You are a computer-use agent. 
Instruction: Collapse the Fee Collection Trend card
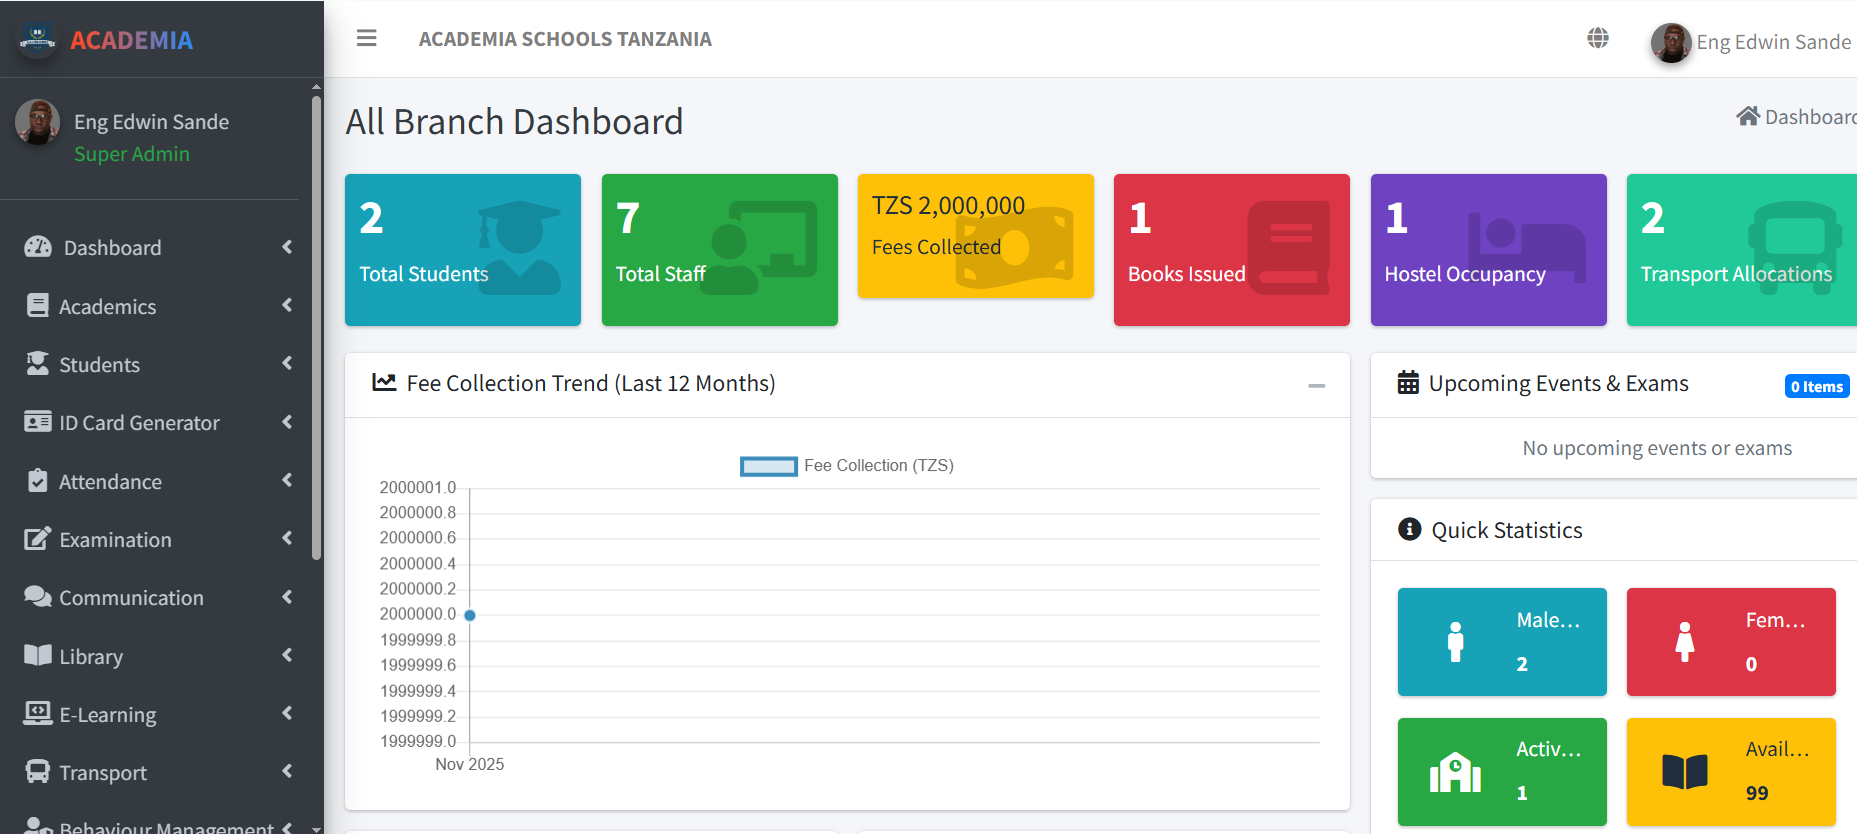point(1316,385)
